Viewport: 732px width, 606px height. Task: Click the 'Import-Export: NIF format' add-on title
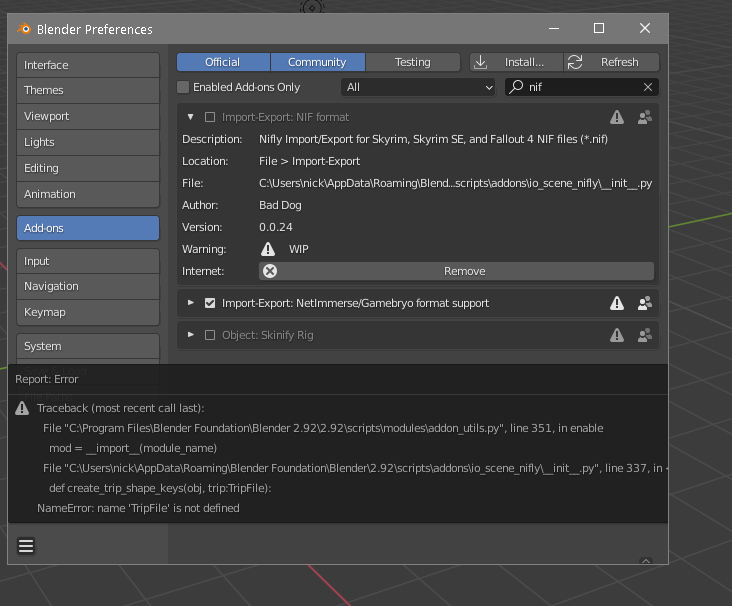[x=285, y=117]
